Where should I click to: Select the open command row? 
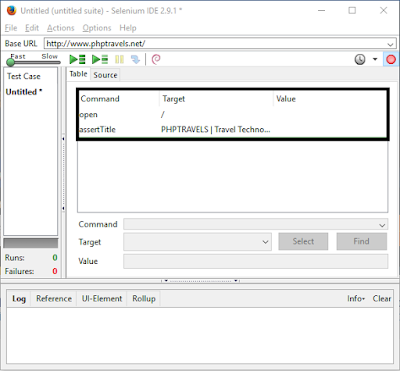pyautogui.click(x=232, y=115)
